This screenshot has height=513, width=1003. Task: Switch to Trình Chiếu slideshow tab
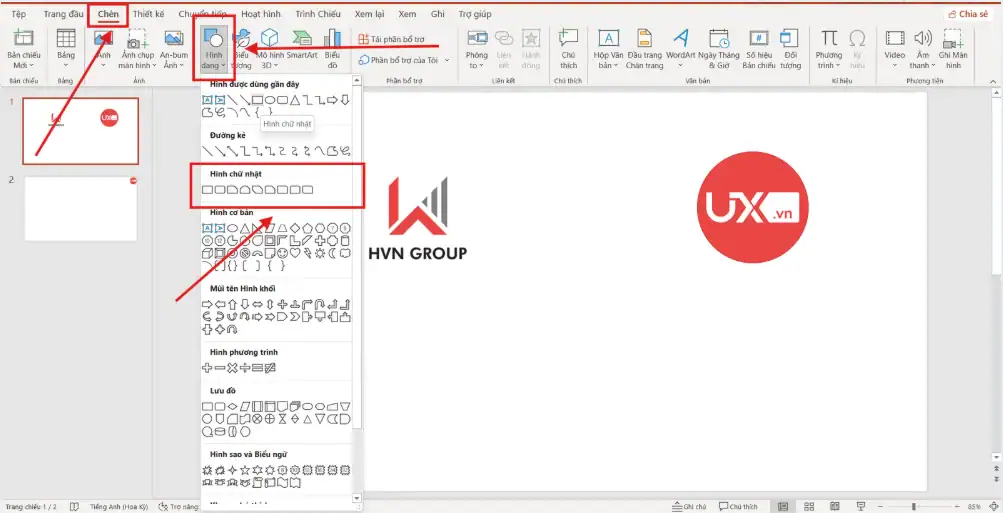(318, 14)
